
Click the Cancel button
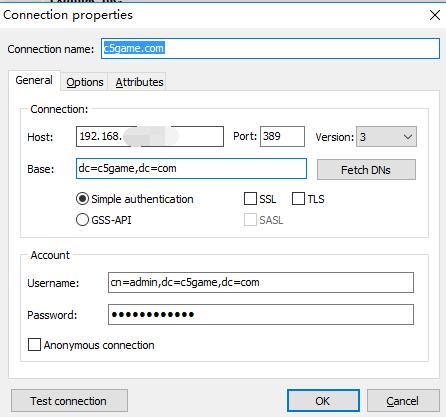pos(403,401)
